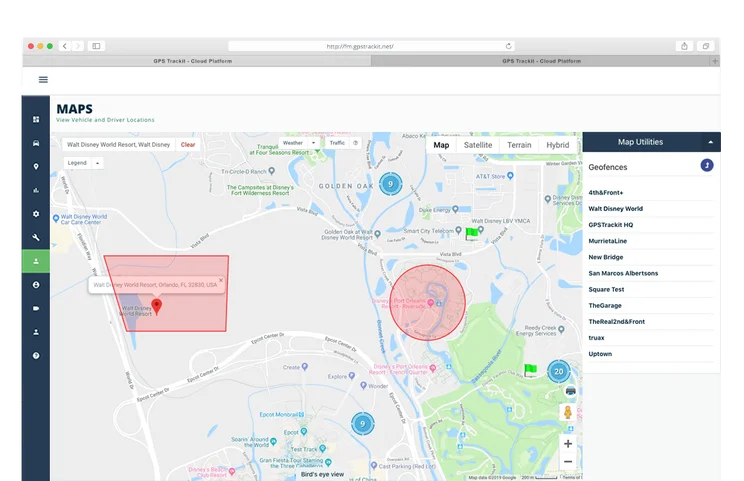This screenshot has height=481, width=744.
Task: Clear the map address search
Action: tap(188, 145)
